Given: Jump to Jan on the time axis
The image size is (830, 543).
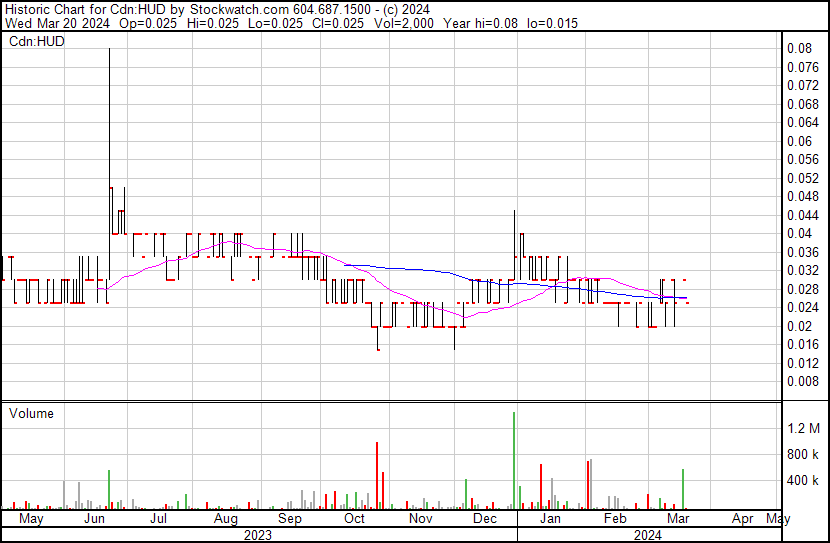Looking at the screenshot, I should point(550,520).
